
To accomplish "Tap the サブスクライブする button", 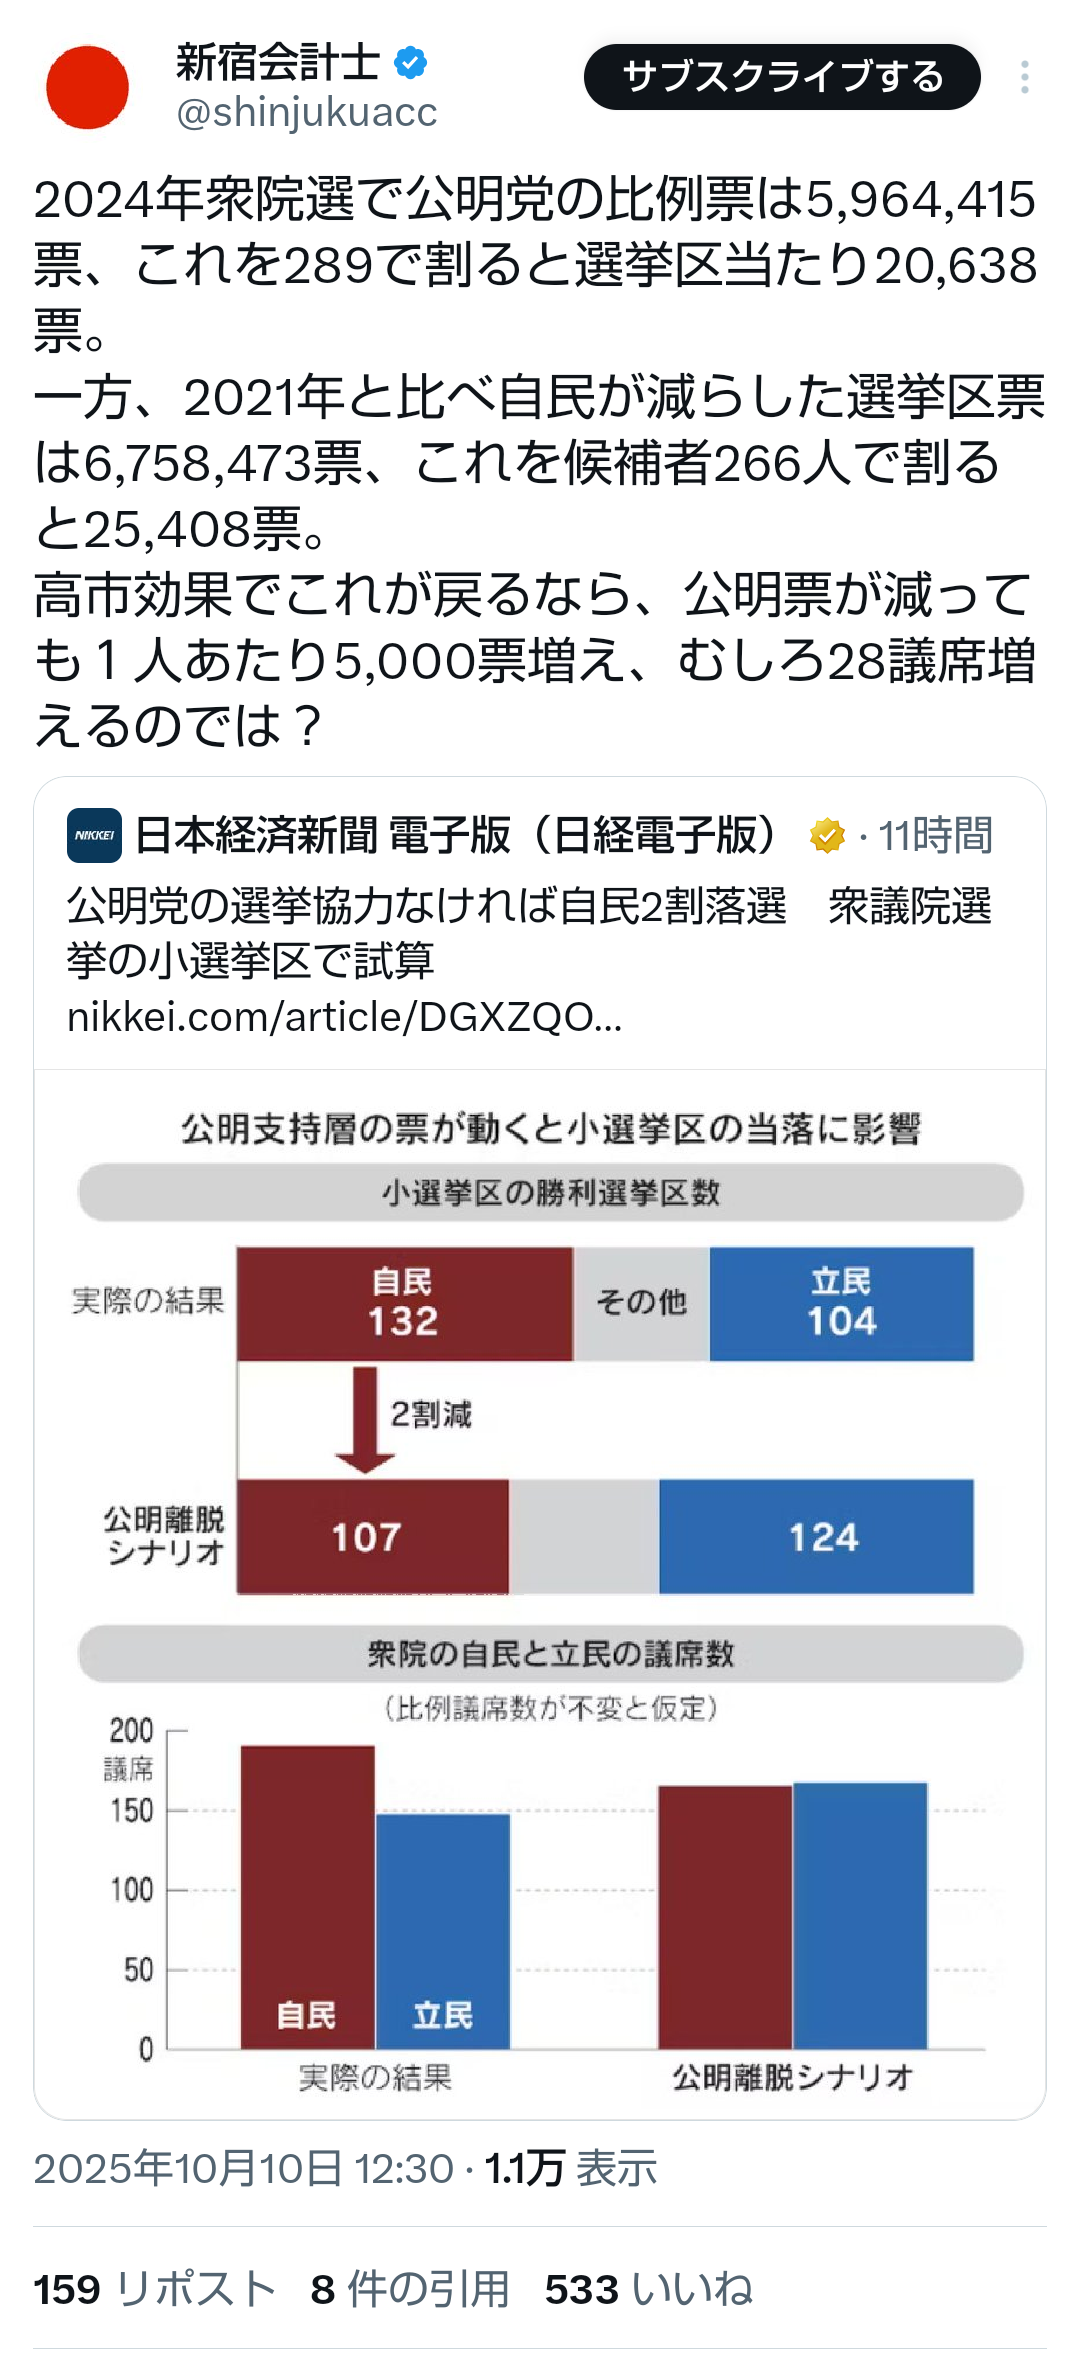I will pyautogui.click(x=782, y=77).
